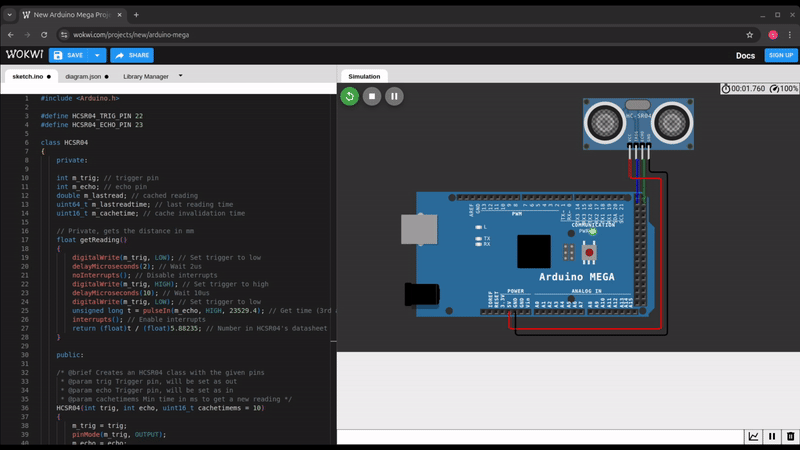Click the serial monitor input field
This screenshot has height=450, width=800.
[540, 437]
